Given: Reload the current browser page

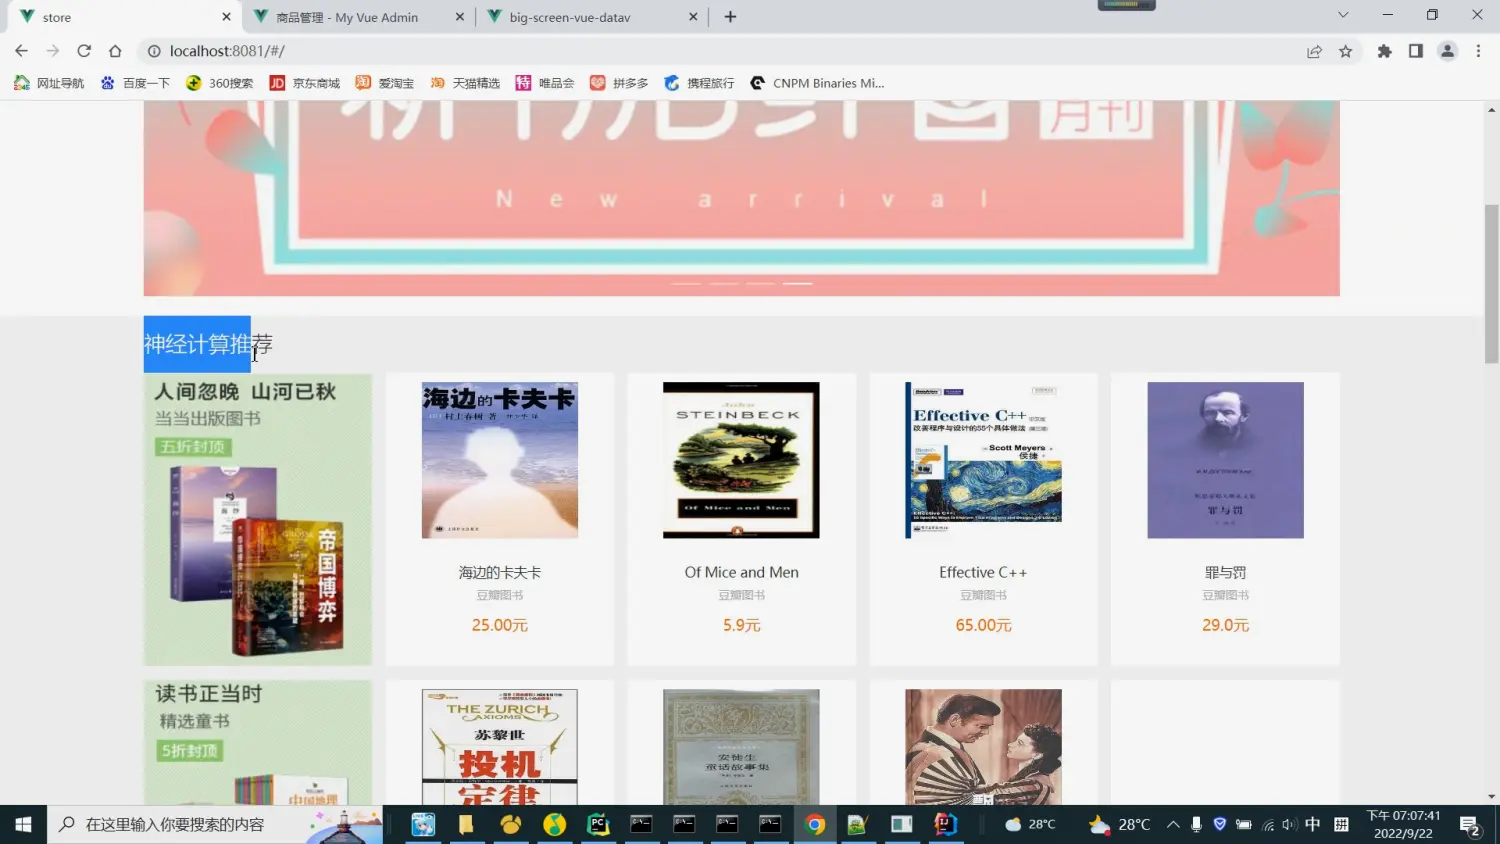Looking at the screenshot, I should point(84,51).
